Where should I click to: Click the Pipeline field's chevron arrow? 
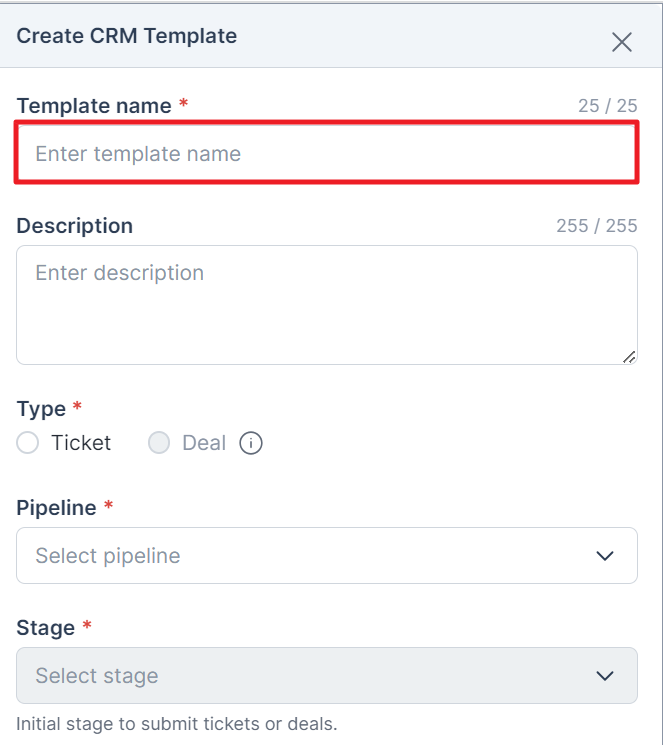point(605,555)
